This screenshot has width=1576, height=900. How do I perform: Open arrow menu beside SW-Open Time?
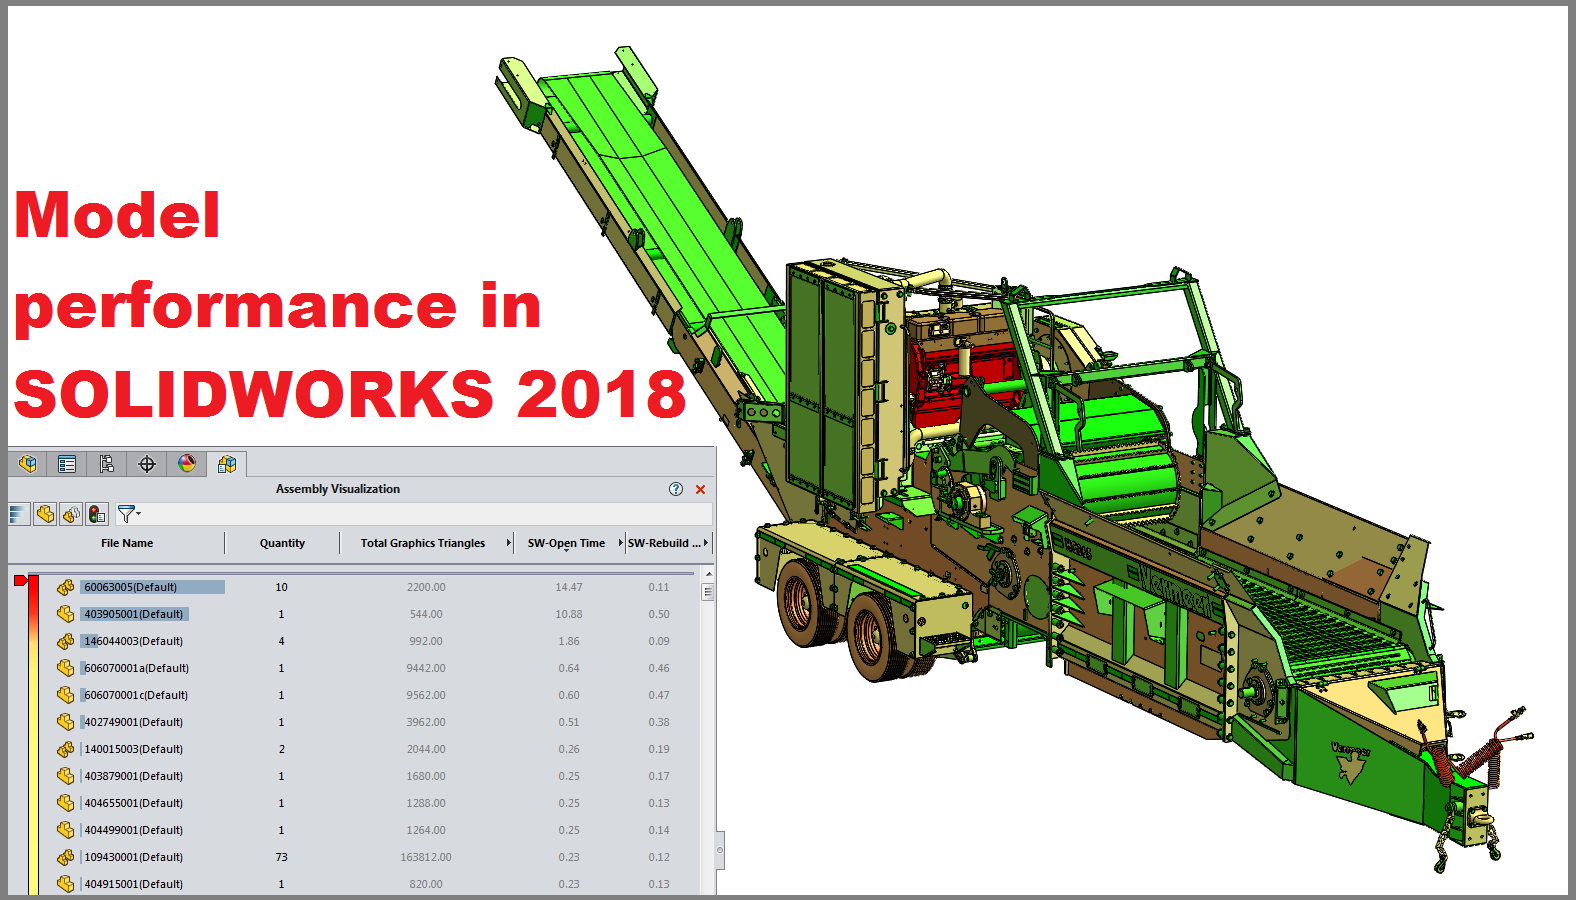pos(621,543)
